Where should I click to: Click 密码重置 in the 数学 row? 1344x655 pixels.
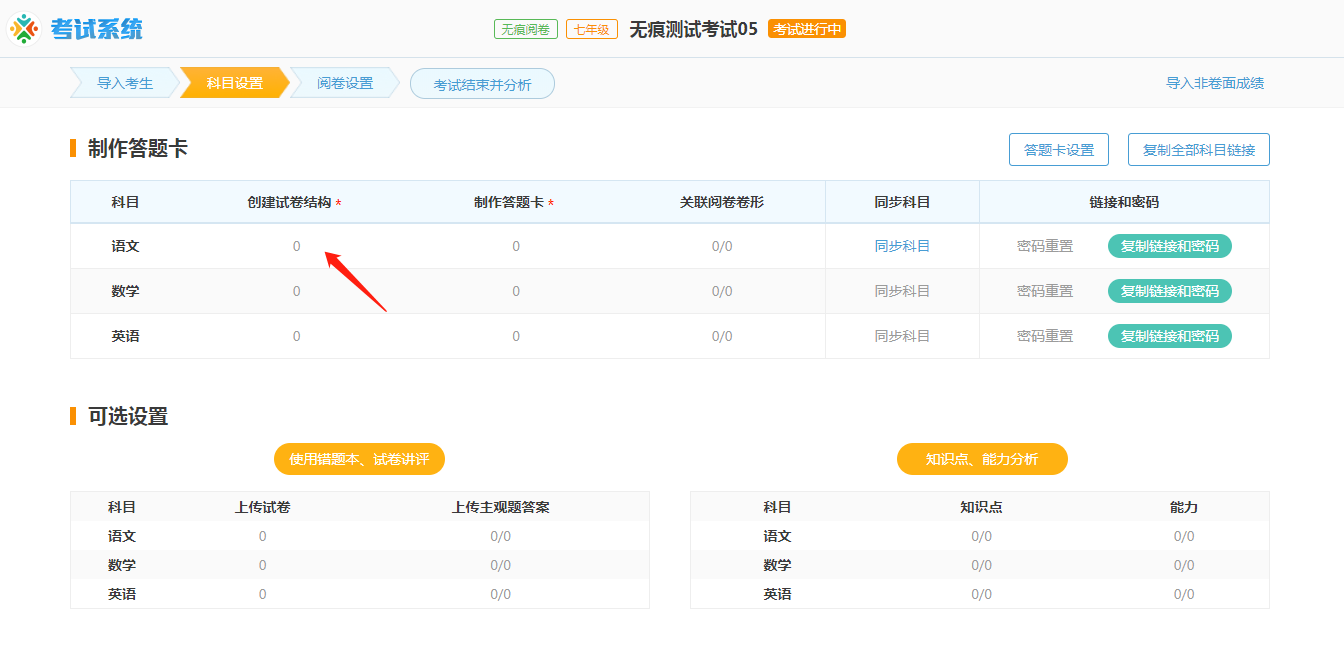pyautogui.click(x=1045, y=291)
